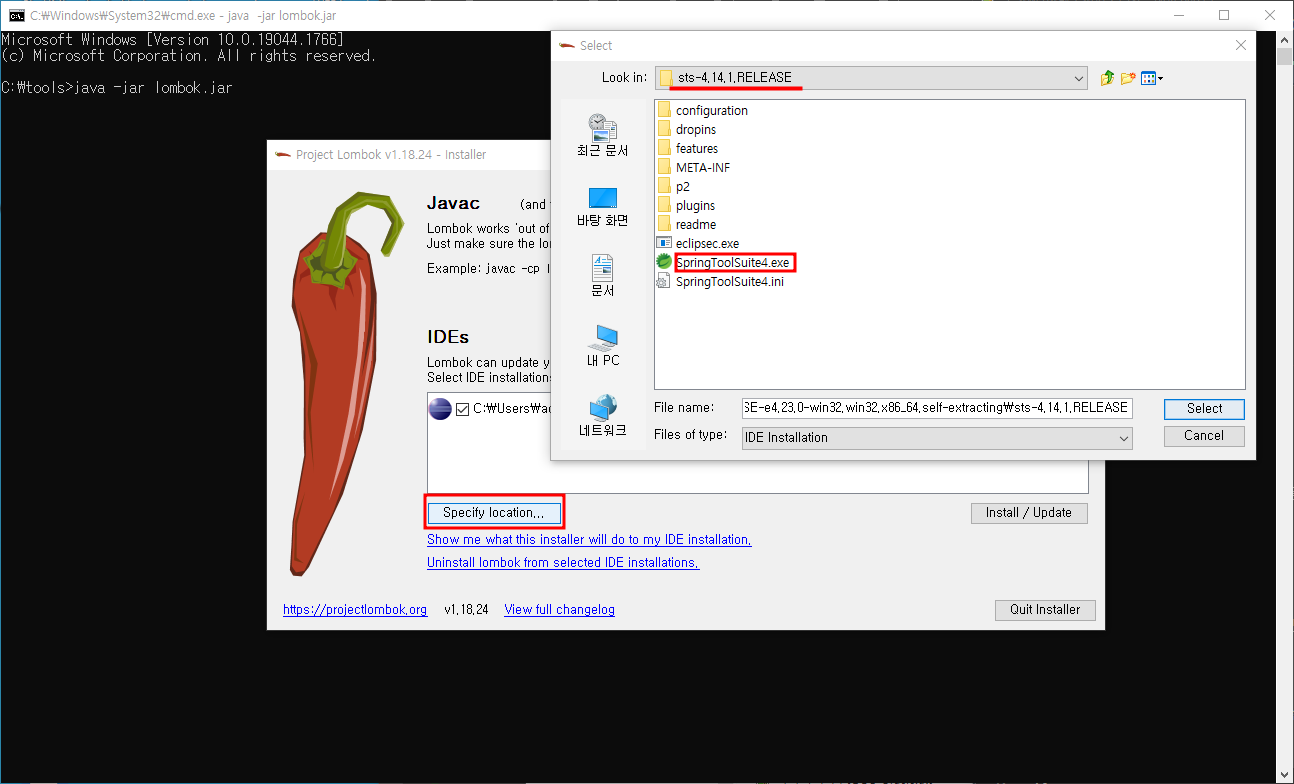Select the p2 folder

pos(673,186)
